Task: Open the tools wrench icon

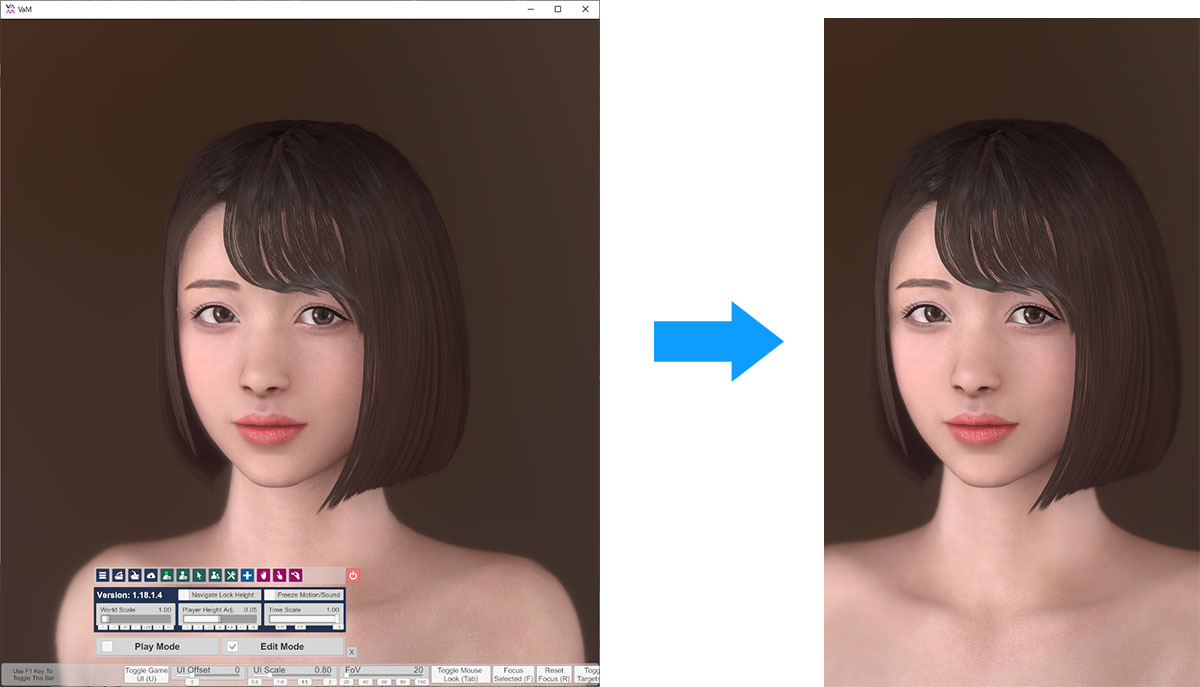Action: (231, 575)
